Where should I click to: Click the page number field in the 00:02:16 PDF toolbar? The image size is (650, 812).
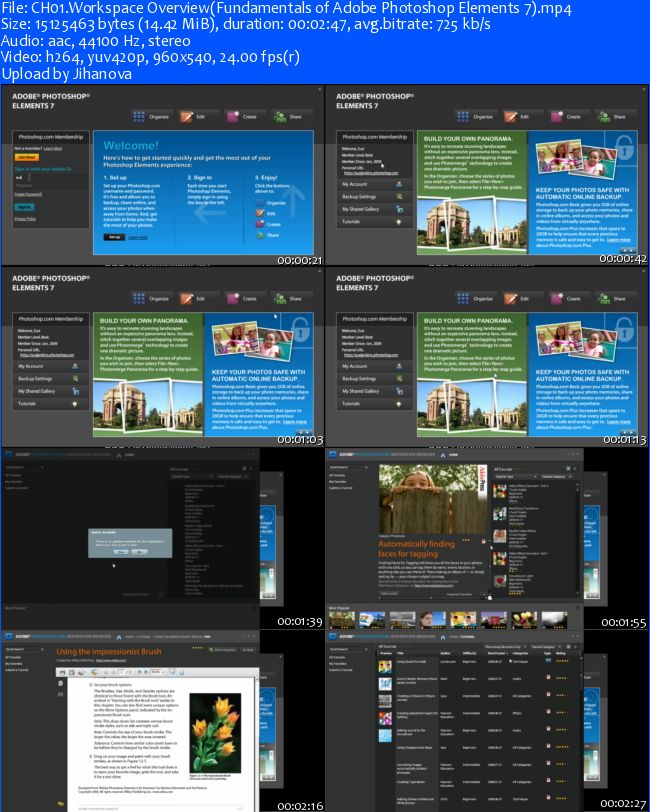click(122, 672)
